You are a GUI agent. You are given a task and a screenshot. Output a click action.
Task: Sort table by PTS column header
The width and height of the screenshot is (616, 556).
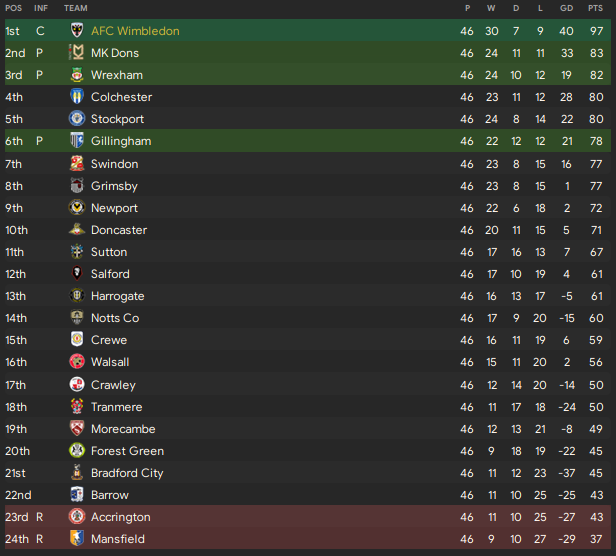click(595, 8)
